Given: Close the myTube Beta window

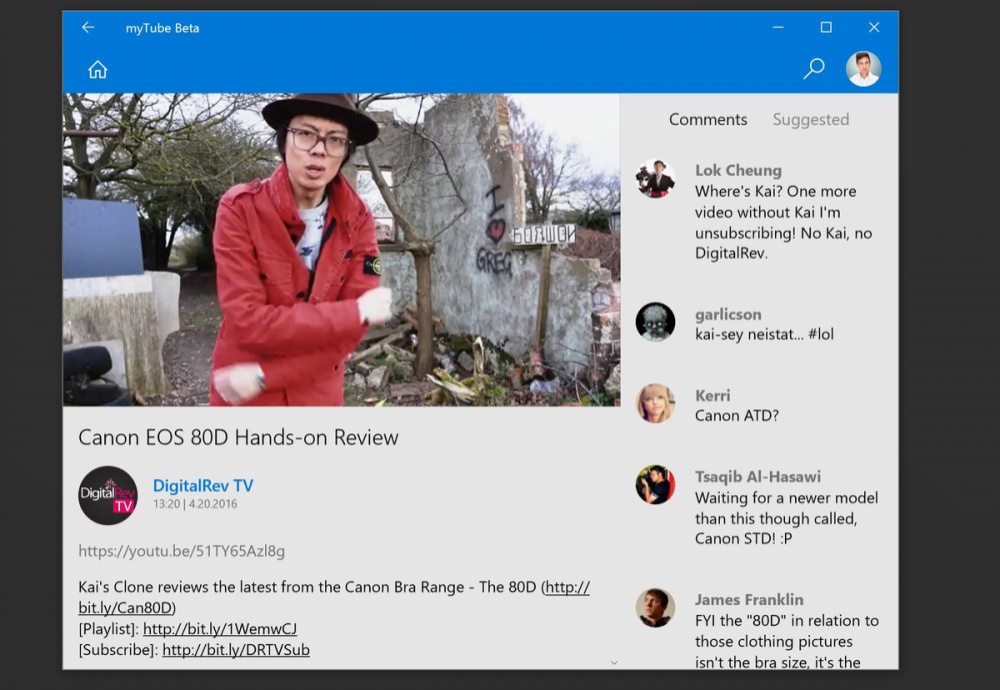Looking at the screenshot, I should 874,27.
